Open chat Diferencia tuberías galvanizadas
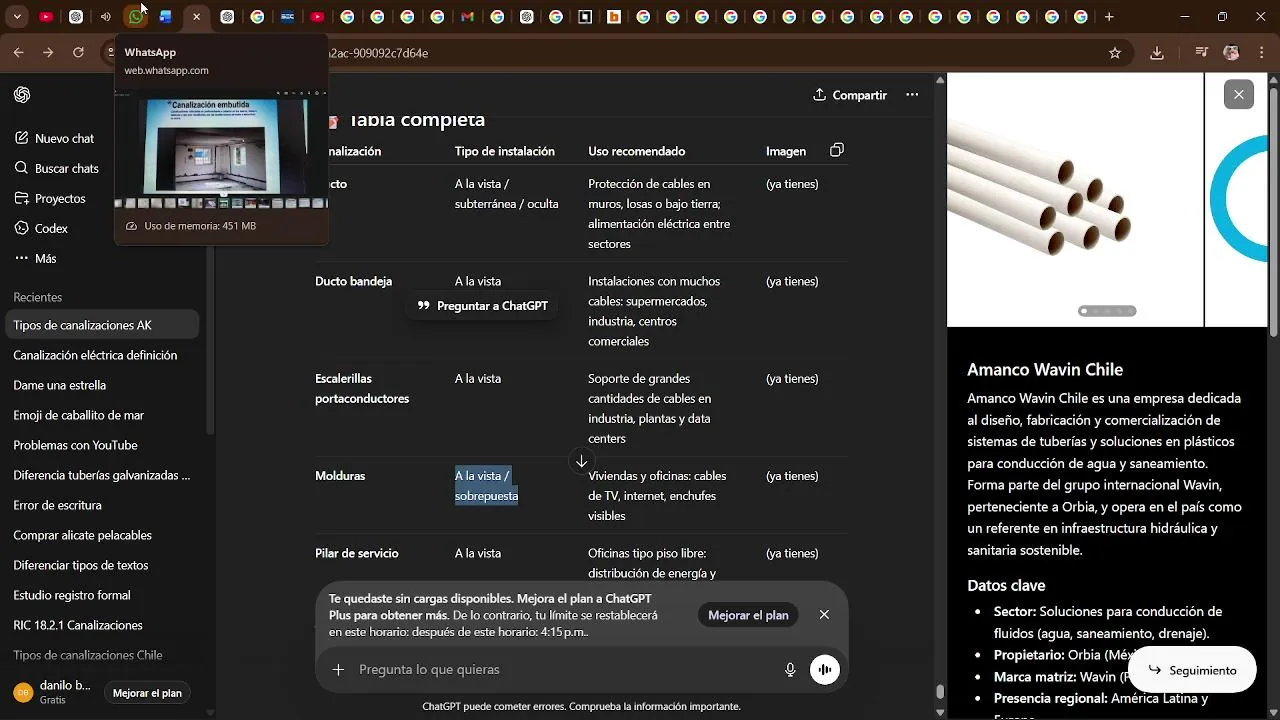1280x720 pixels. click(x=103, y=475)
